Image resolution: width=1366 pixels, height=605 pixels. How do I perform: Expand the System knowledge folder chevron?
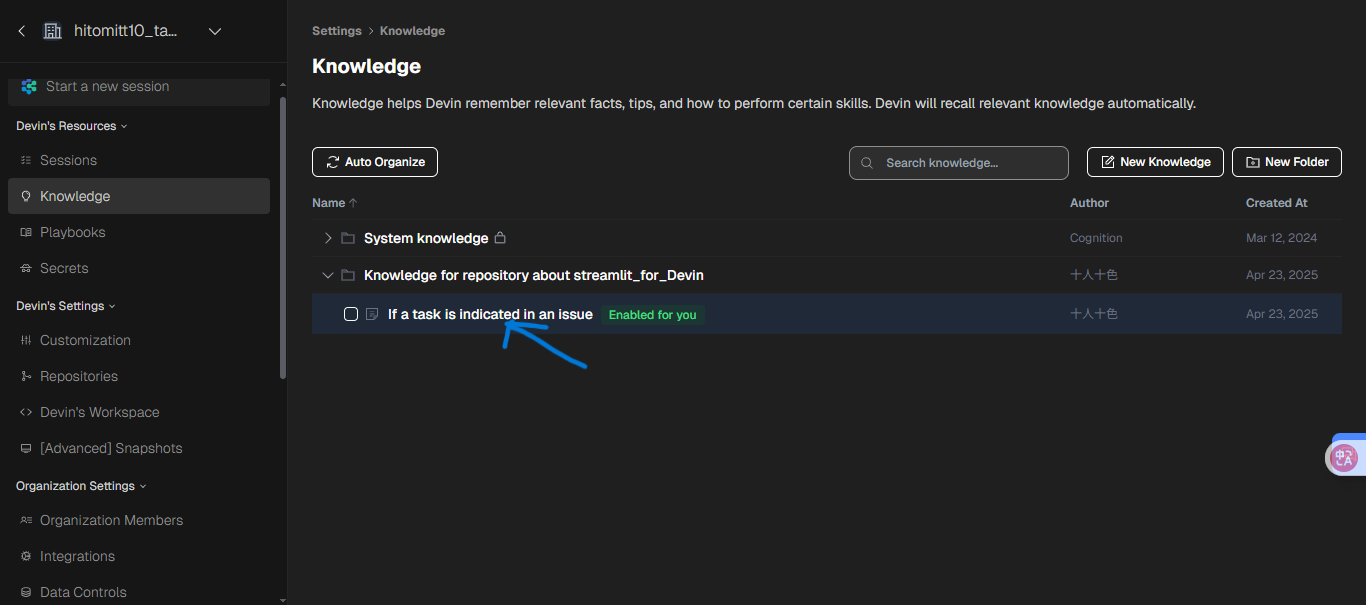(328, 238)
